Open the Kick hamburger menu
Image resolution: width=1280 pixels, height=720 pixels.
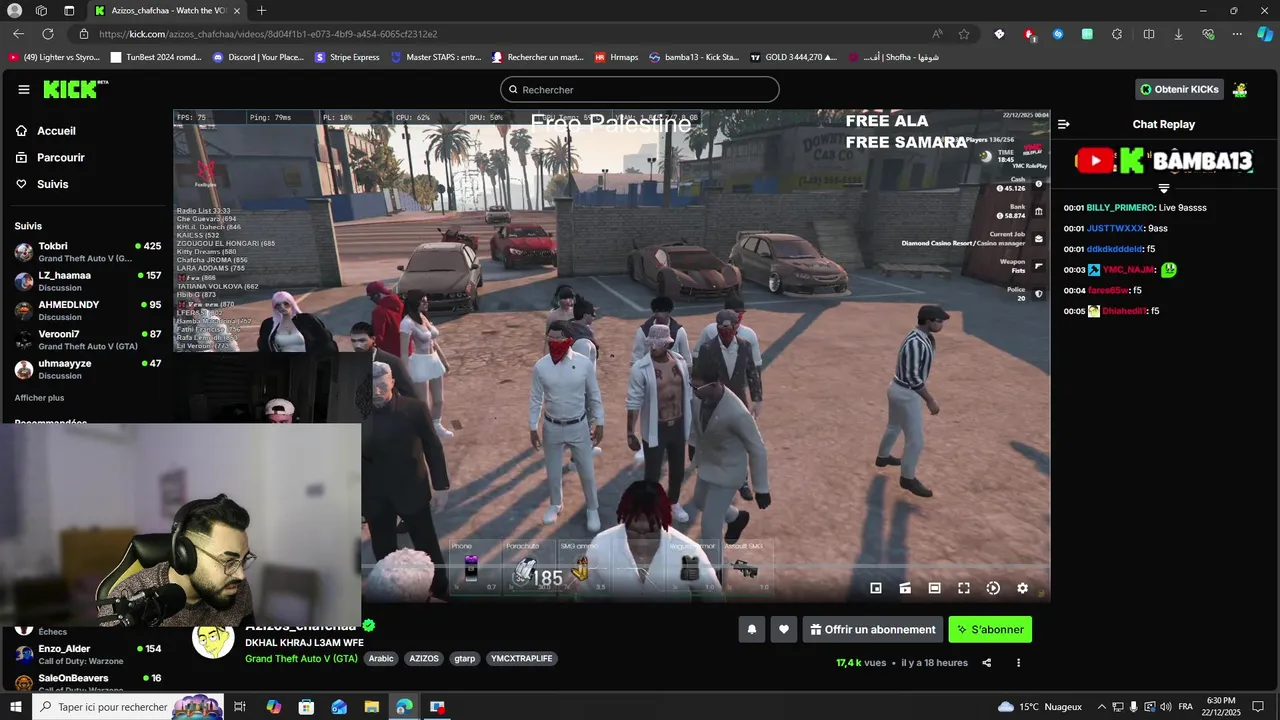(24, 89)
